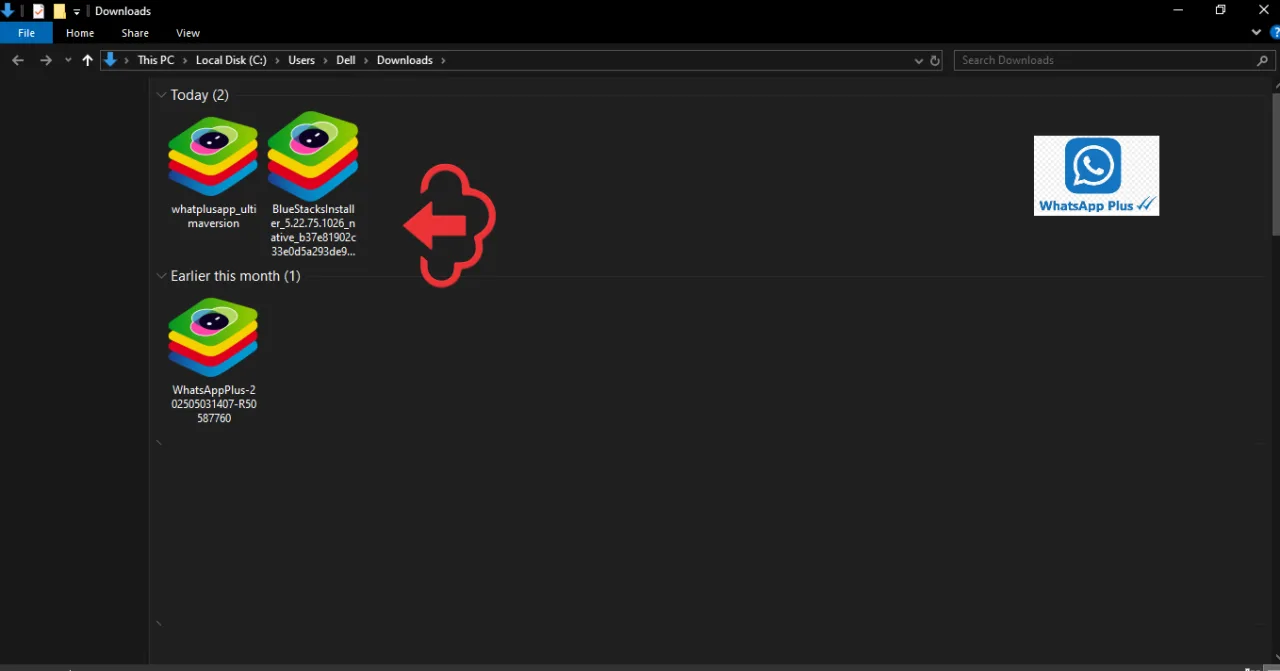Open the address bar history dropdown
This screenshot has width=1280, height=671.
(x=919, y=60)
